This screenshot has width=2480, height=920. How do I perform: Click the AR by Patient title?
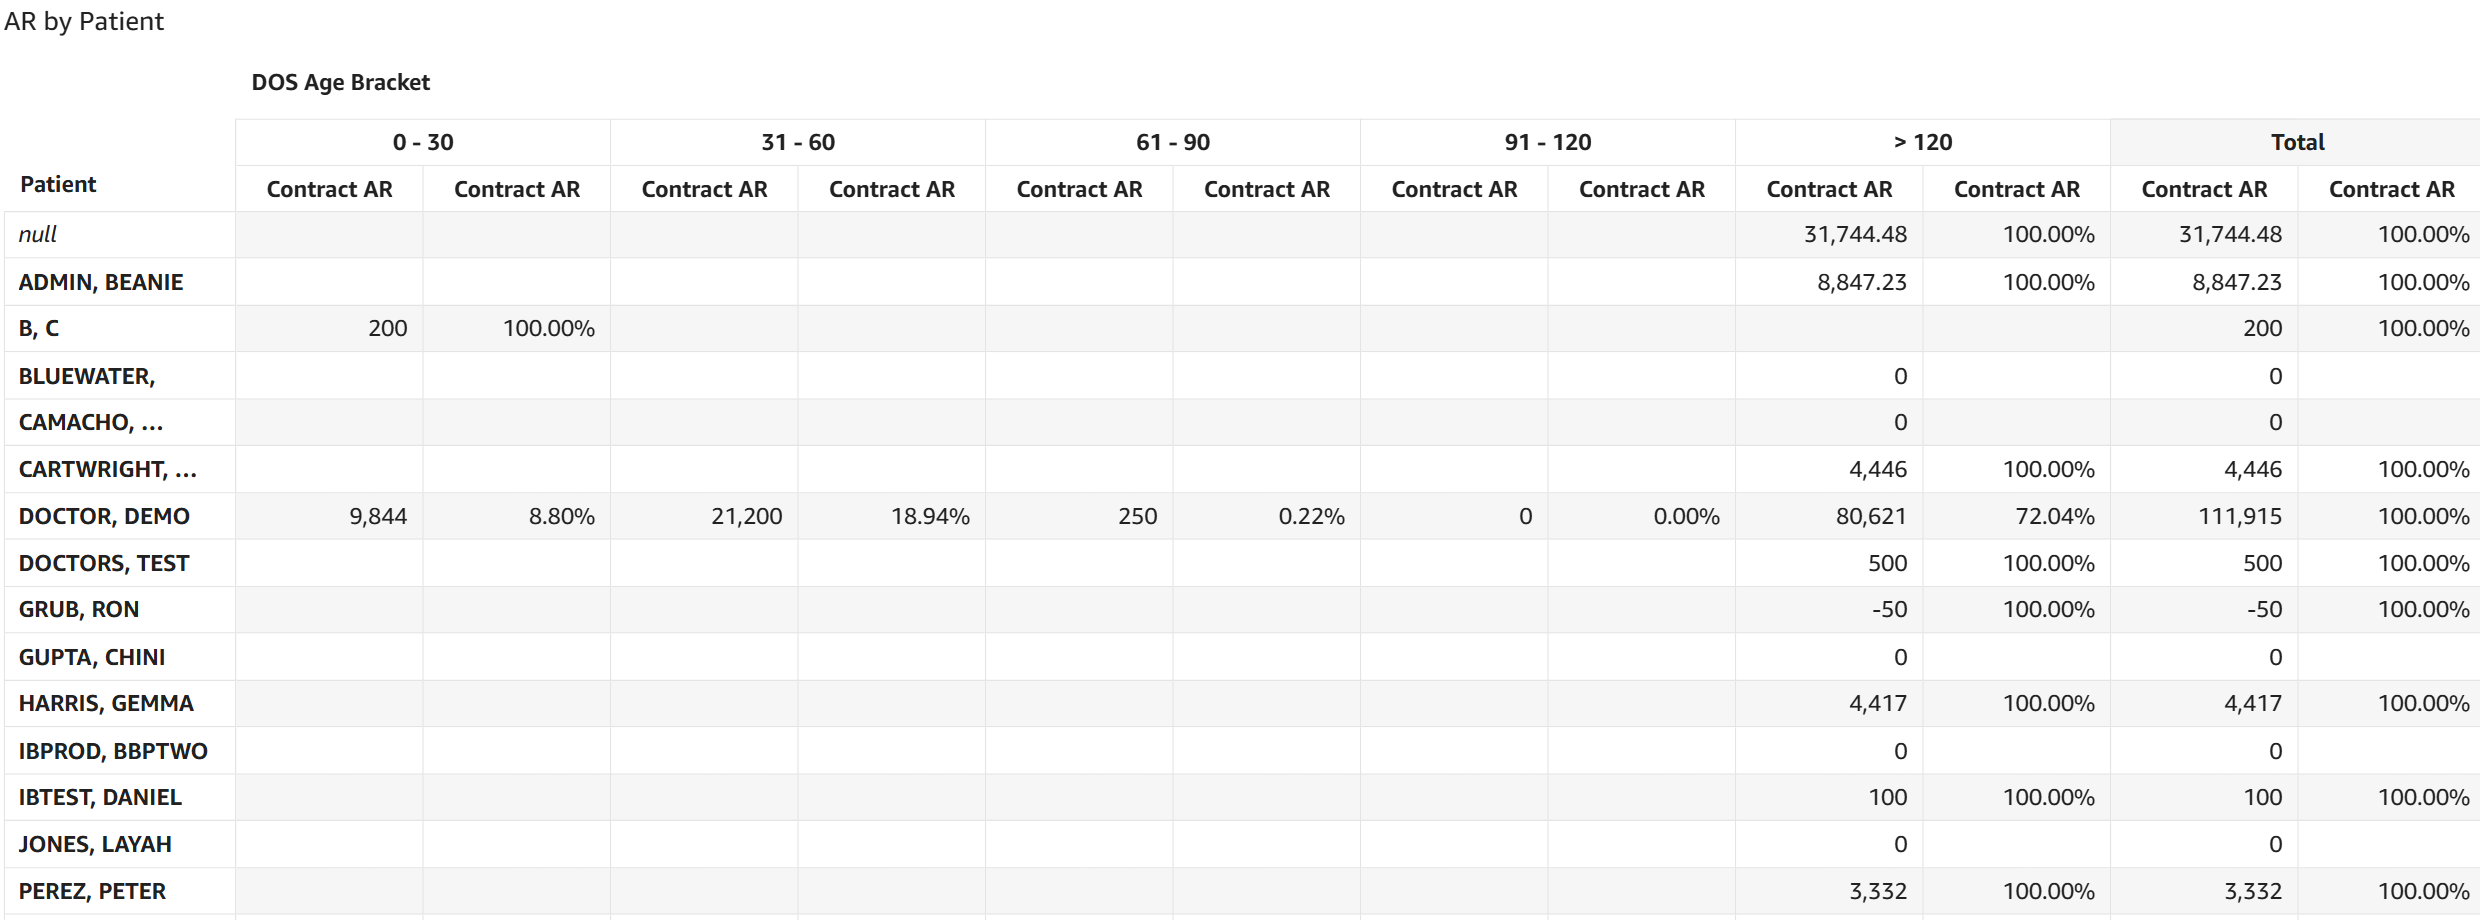[x=84, y=22]
